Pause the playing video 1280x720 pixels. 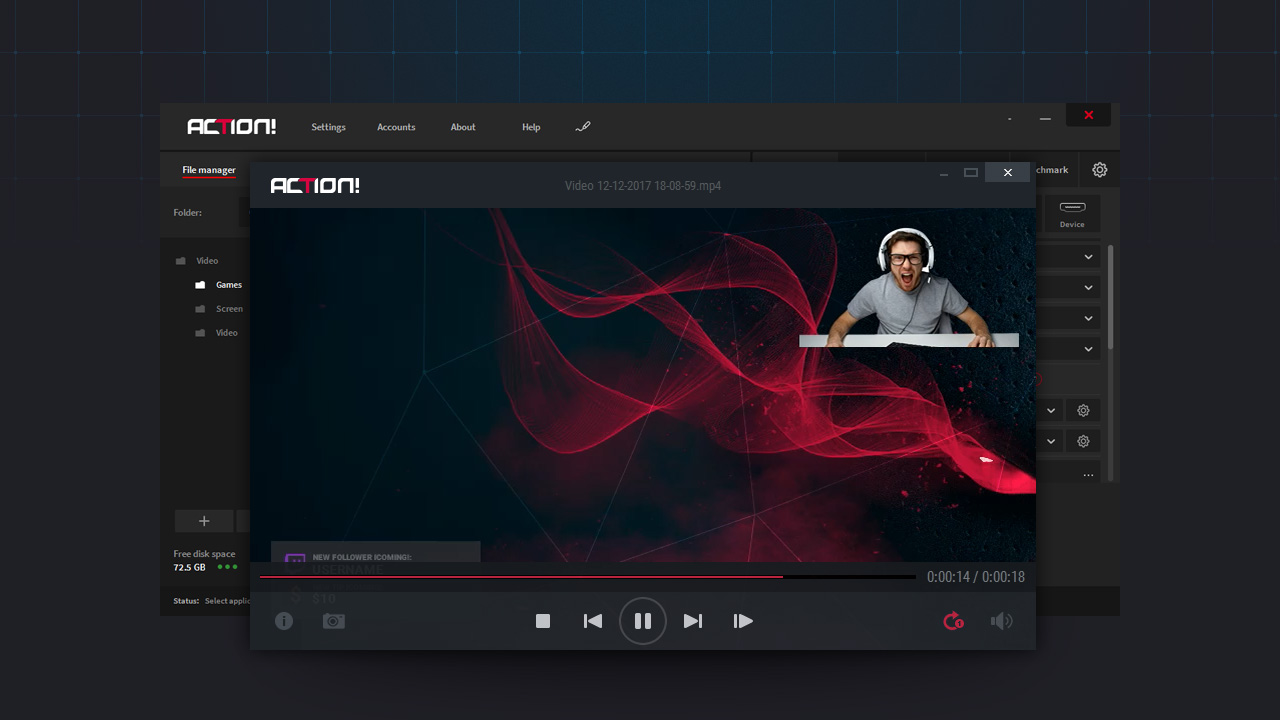coord(643,621)
